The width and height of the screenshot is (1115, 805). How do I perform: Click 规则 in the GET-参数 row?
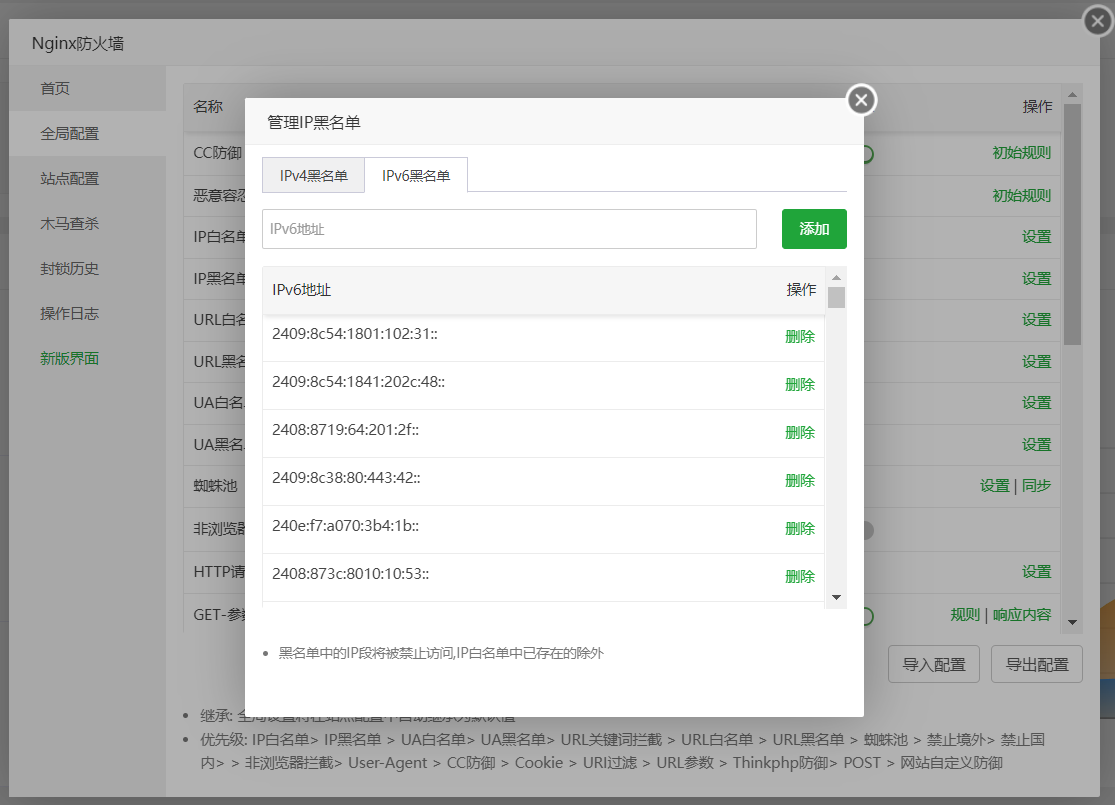pos(965,615)
